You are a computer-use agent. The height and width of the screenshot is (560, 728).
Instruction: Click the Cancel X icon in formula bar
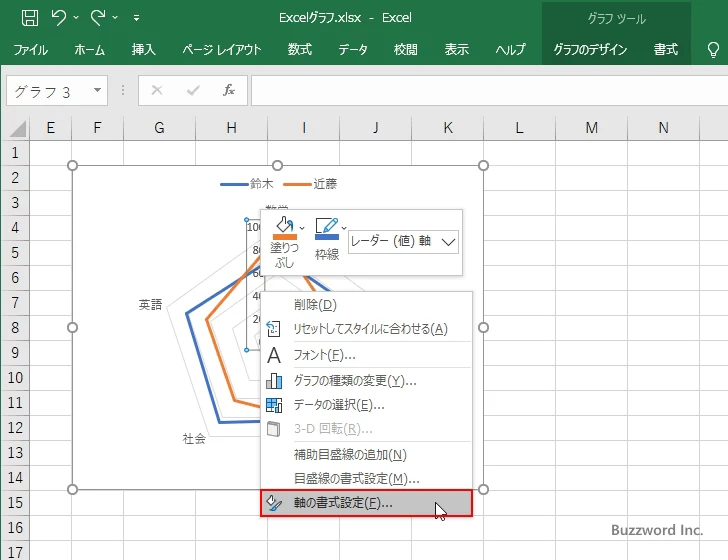(x=157, y=90)
